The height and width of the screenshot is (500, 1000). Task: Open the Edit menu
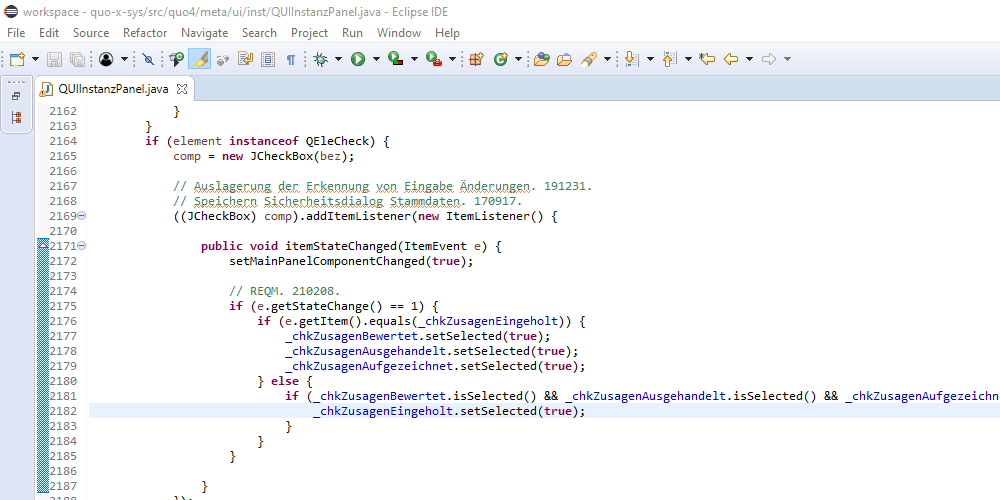48,33
